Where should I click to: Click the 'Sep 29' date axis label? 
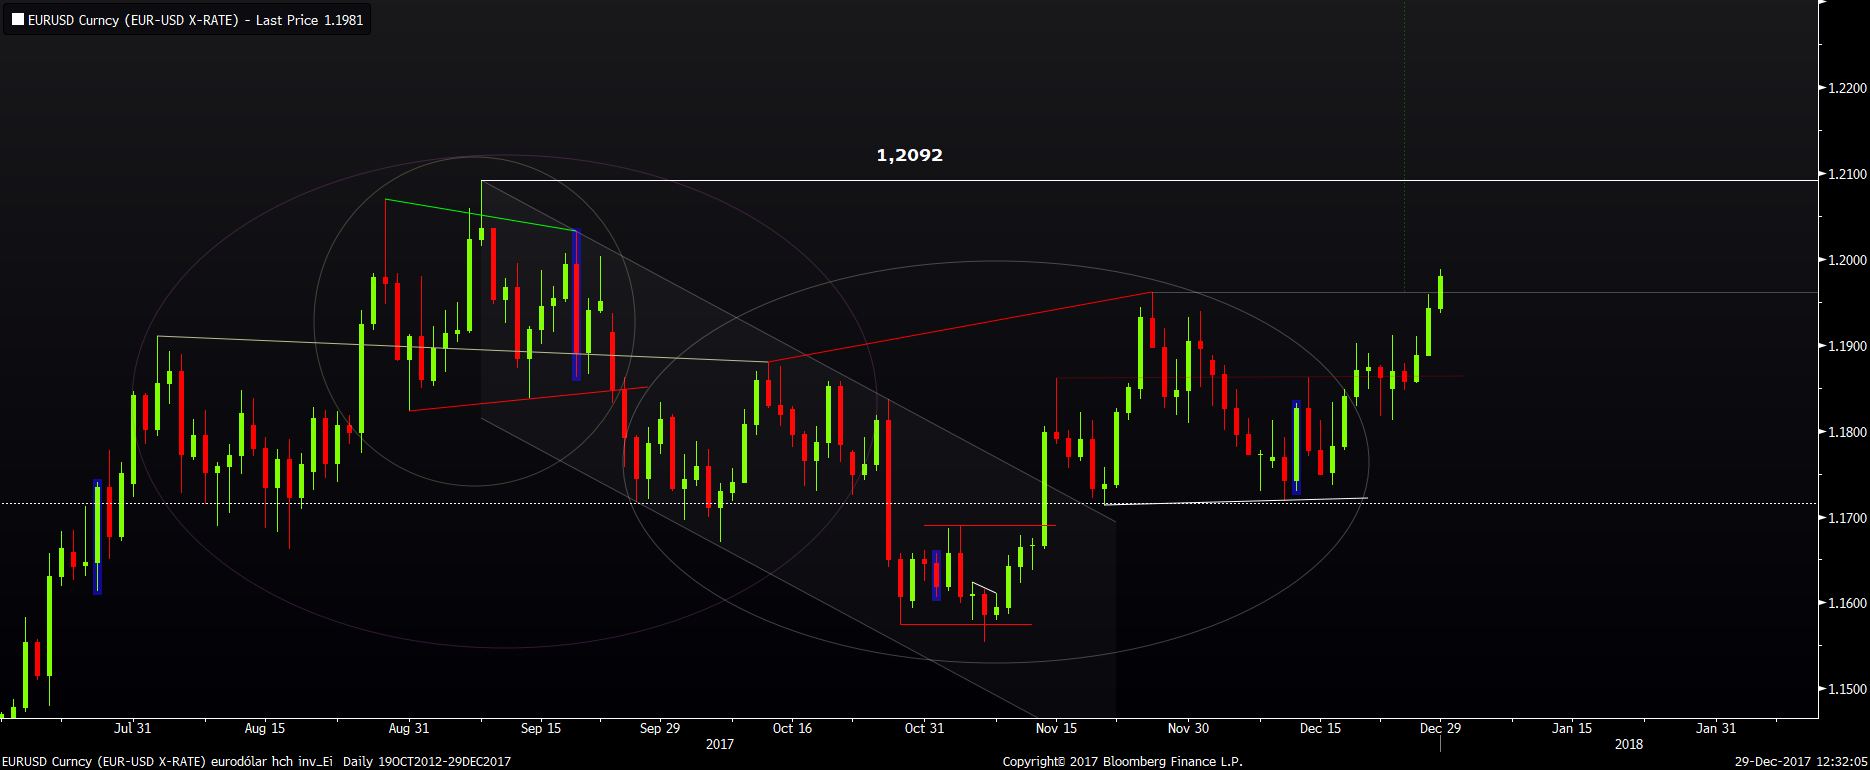[x=660, y=728]
